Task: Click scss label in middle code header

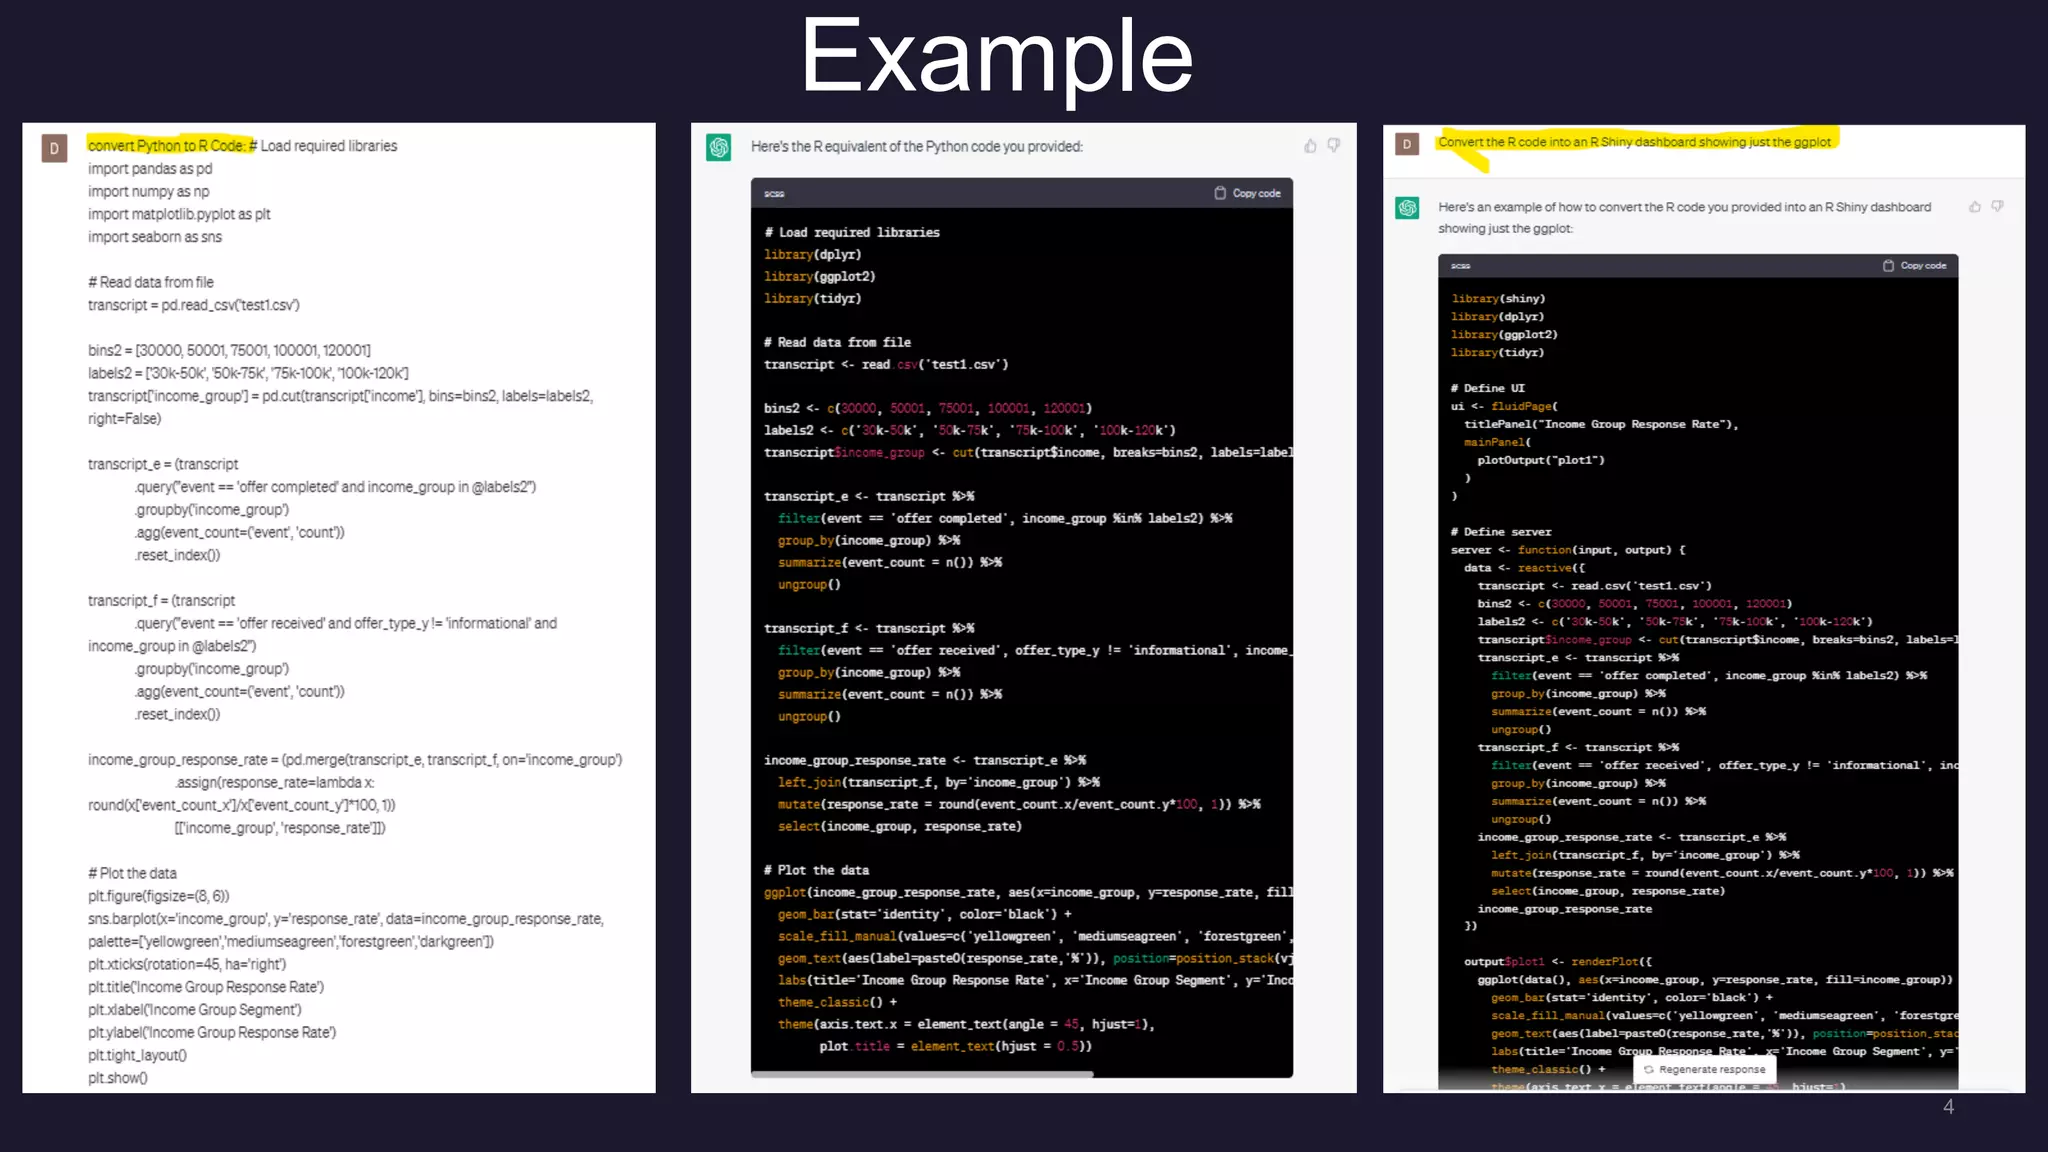Action: (774, 194)
